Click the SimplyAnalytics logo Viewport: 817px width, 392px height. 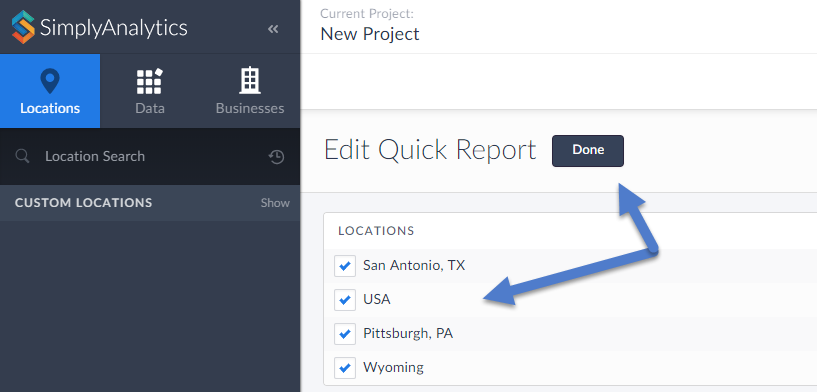[100, 27]
